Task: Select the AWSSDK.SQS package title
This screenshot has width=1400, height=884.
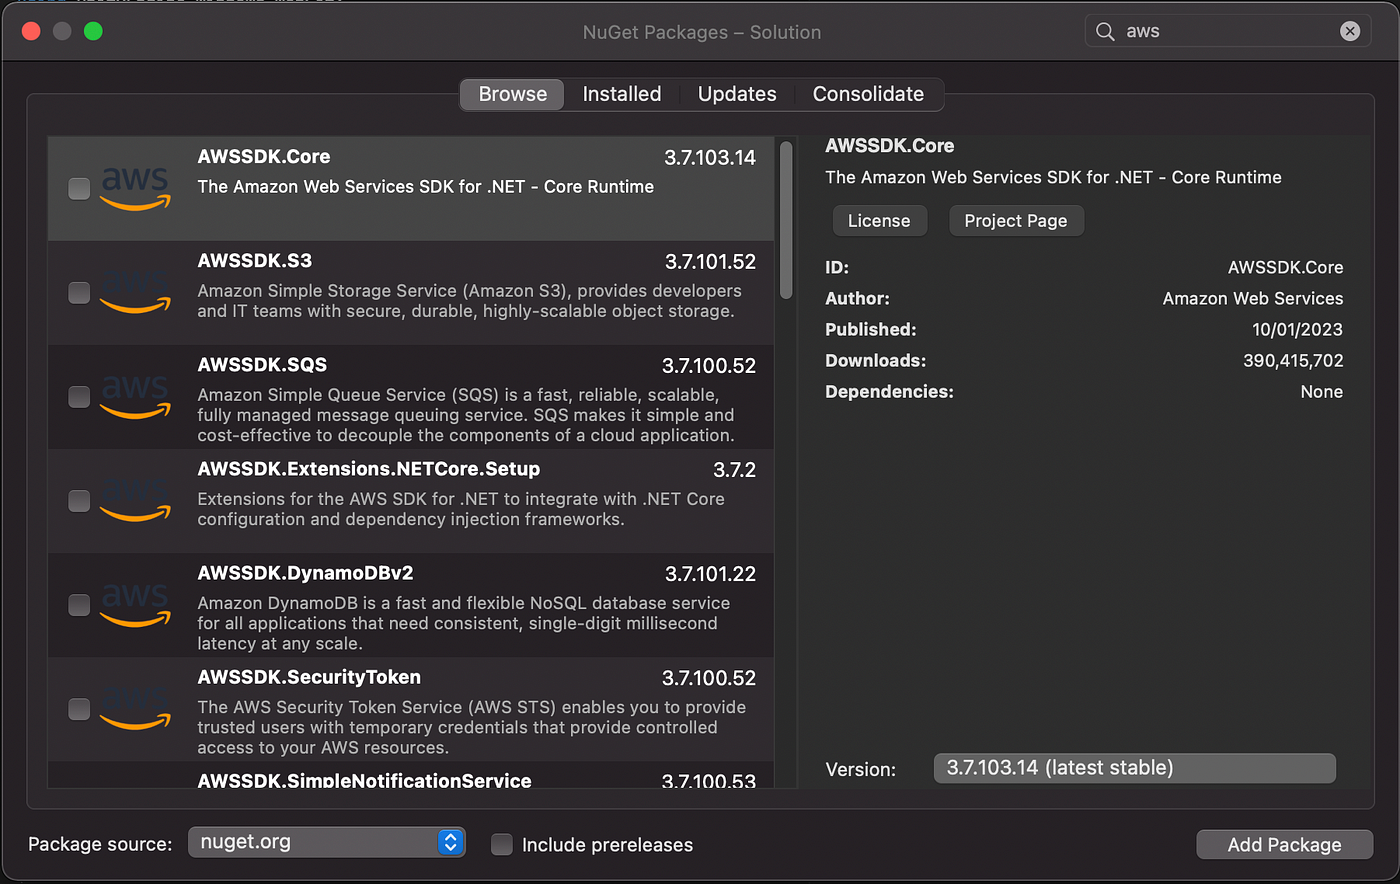Action: (x=262, y=365)
